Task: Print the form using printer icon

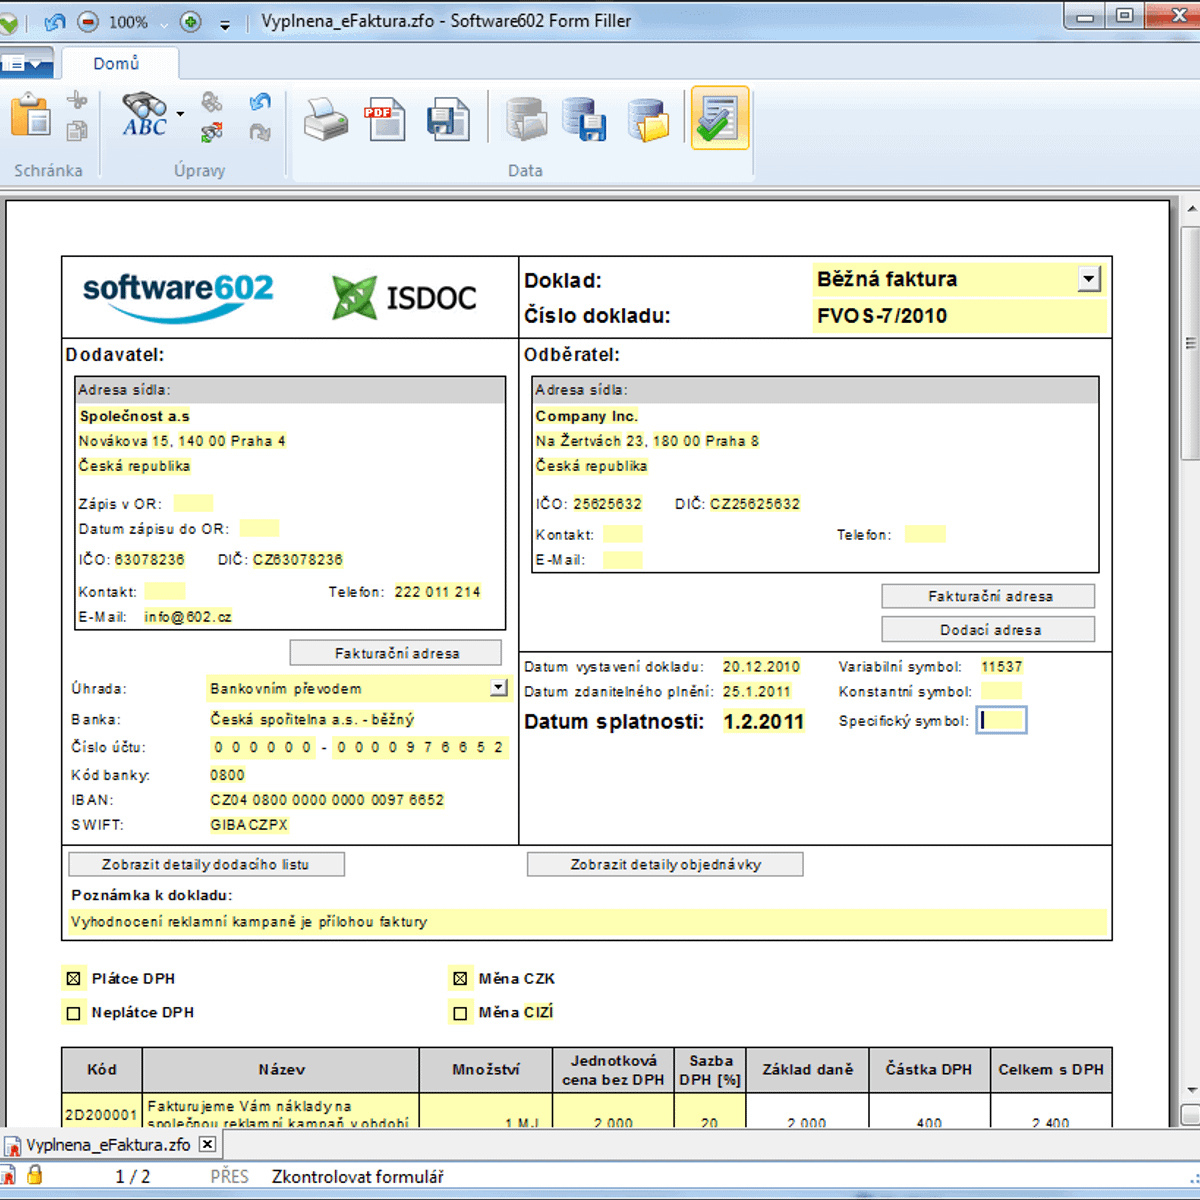Action: tap(325, 119)
